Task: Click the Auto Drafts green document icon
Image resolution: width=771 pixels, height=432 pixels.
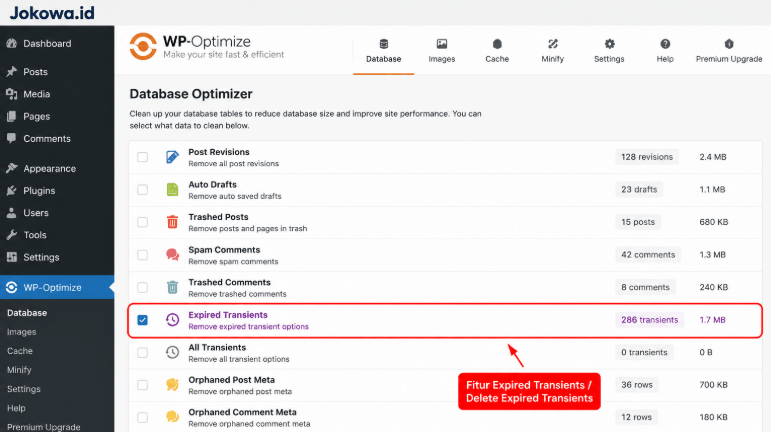Action: tap(172, 190)
